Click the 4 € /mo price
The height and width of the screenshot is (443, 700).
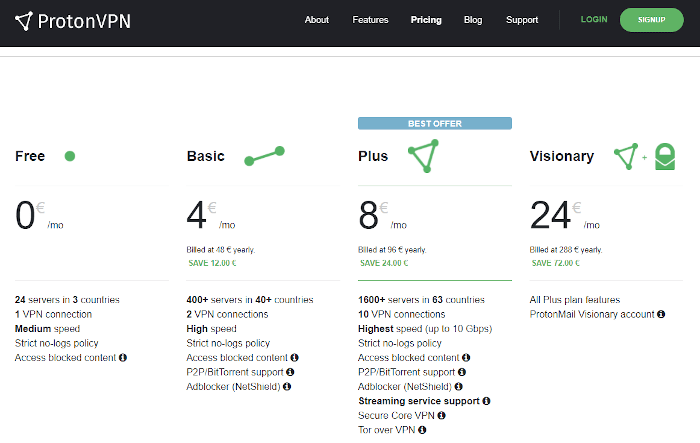211,215
